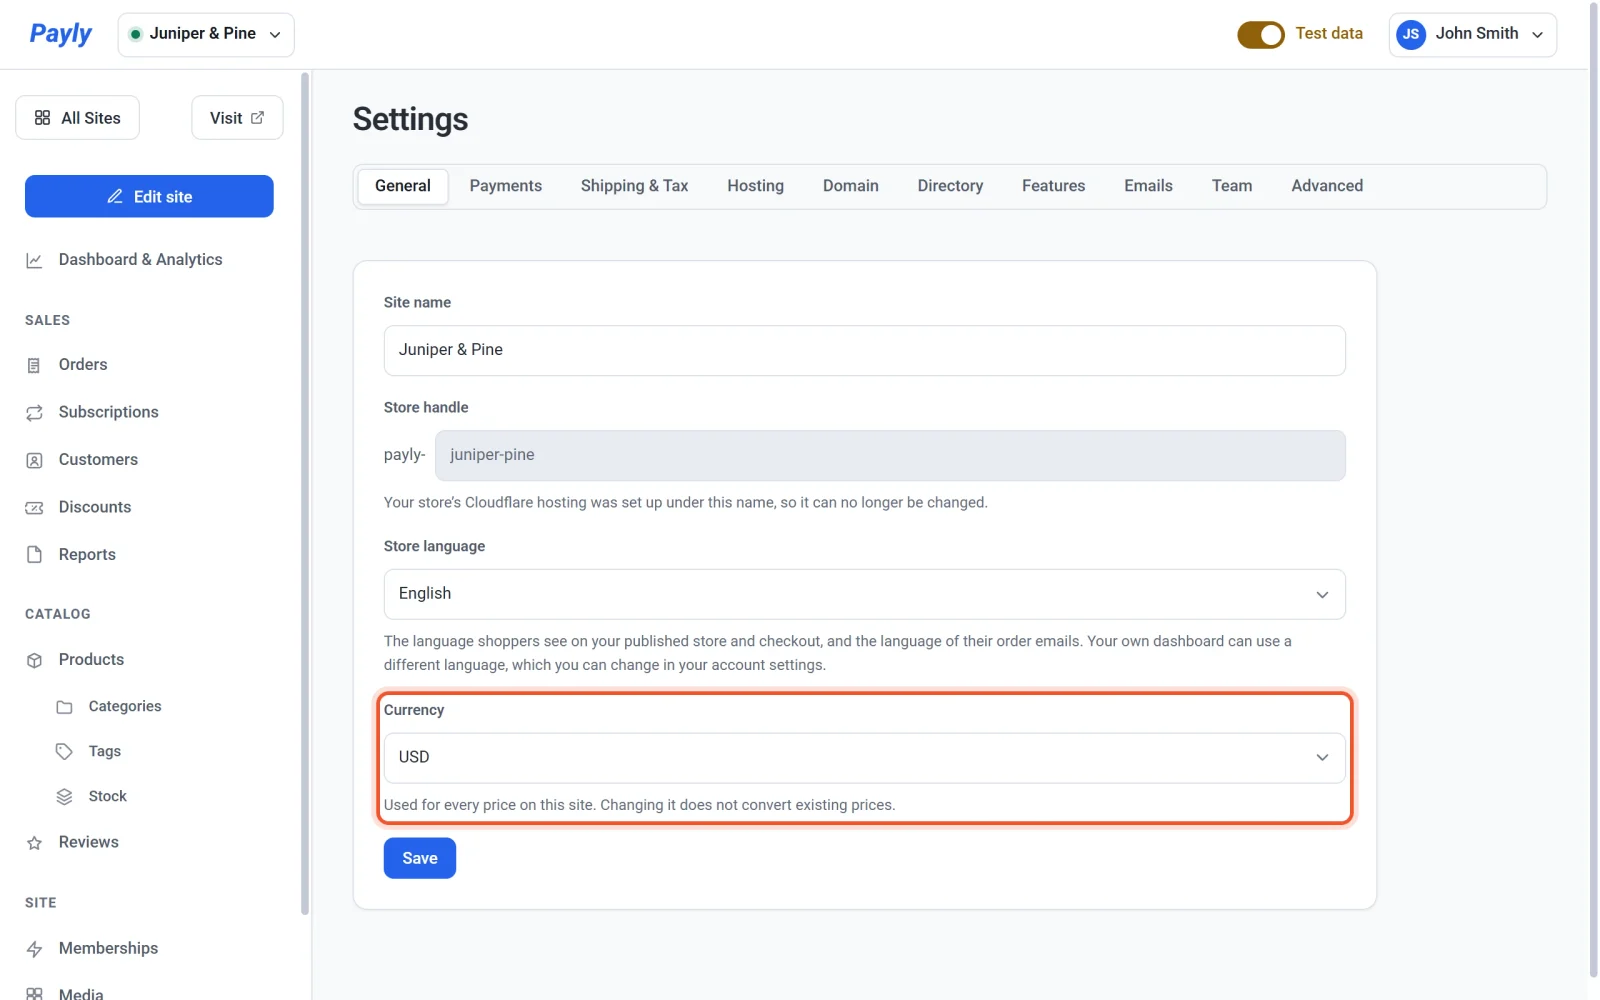This screenshot has width=1600, height=1000.
Task: Click the Save button
Action: [420, 858]
